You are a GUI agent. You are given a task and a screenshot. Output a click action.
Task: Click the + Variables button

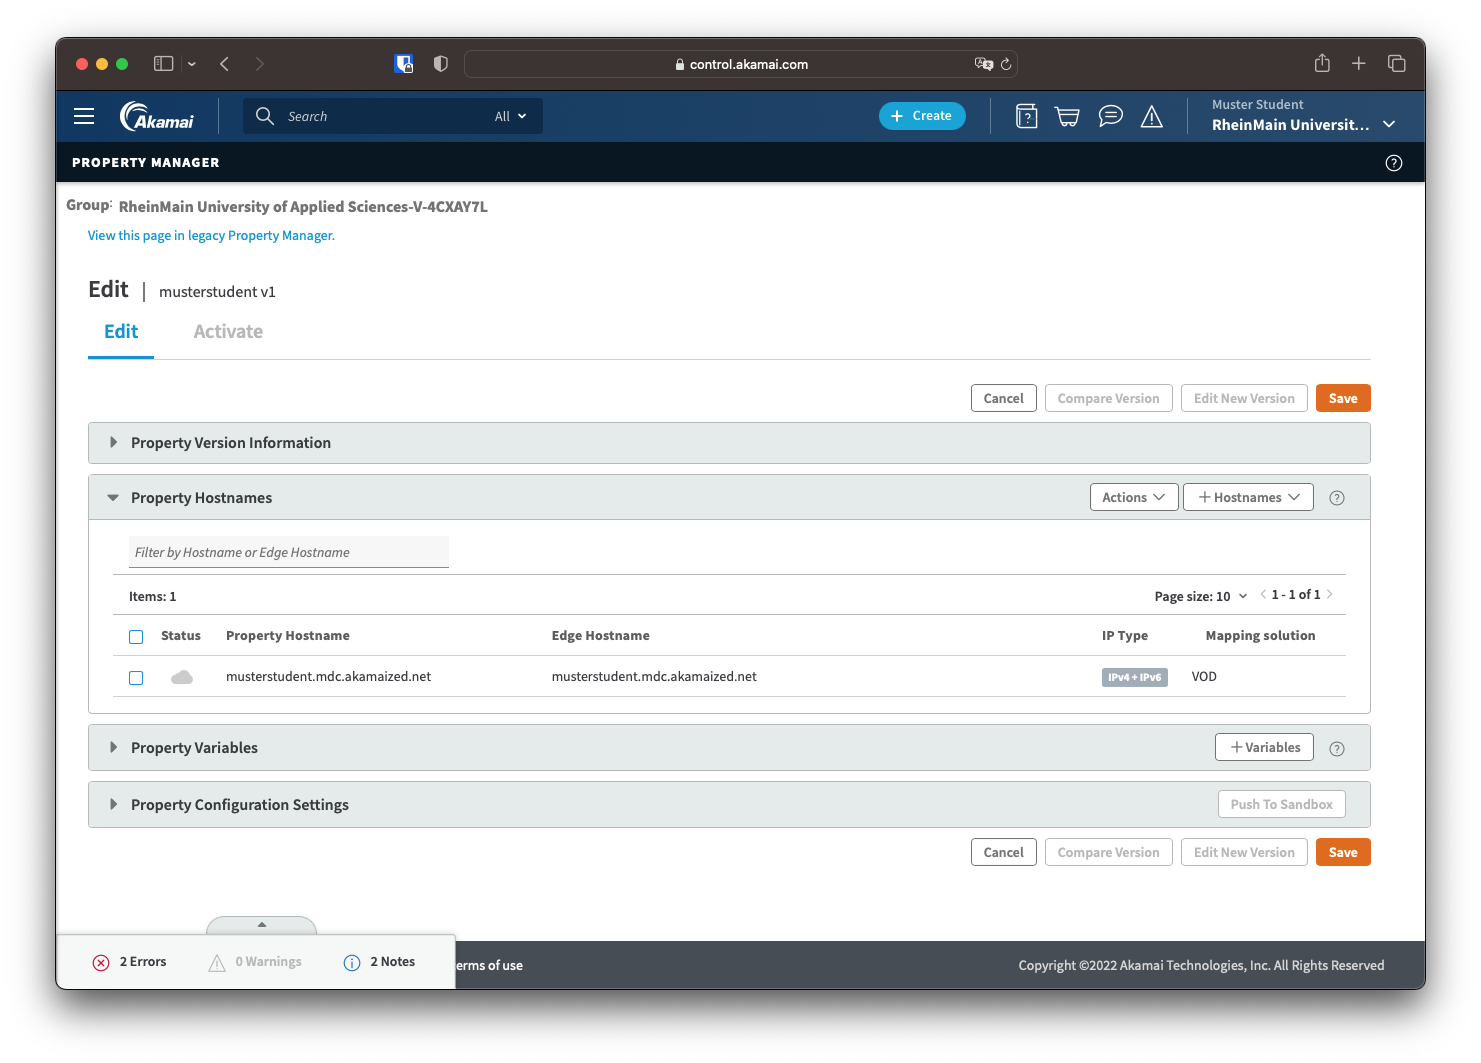[1264, 747]
